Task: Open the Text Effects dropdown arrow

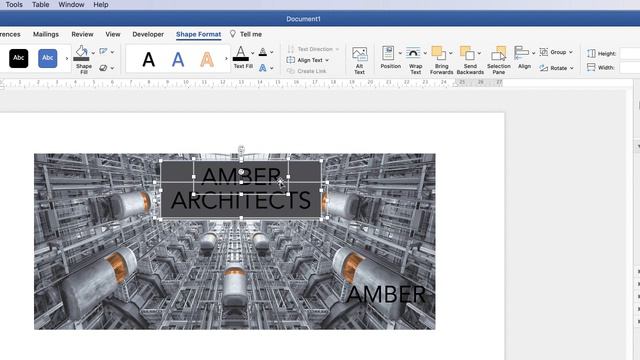Action: pos(272,68)
